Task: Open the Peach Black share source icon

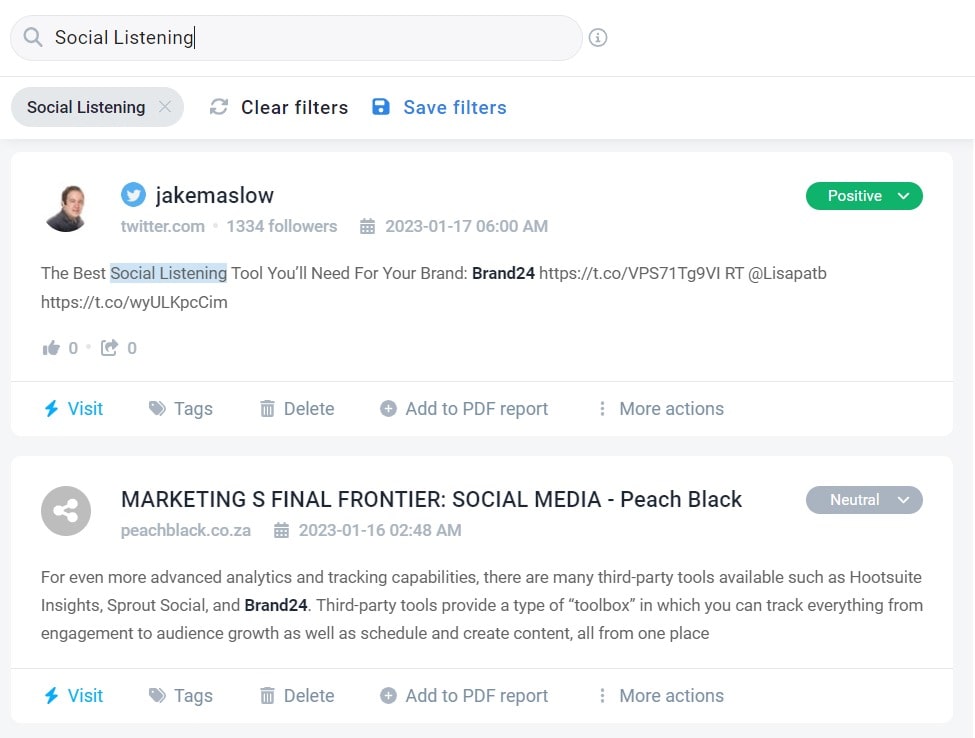Action: coord(66,511)
